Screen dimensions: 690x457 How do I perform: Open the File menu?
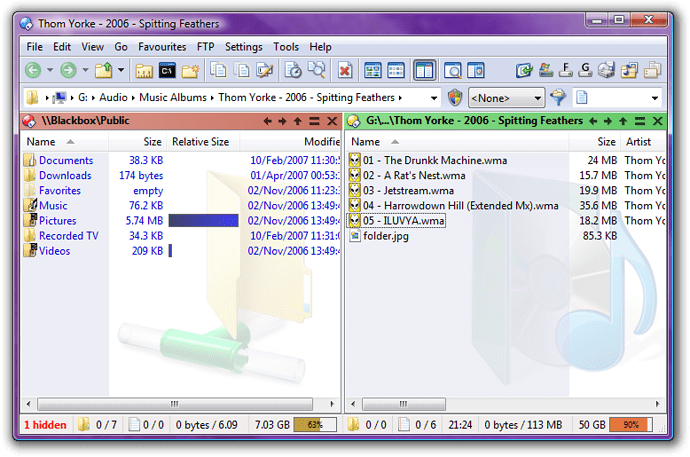tap(34, 47)
